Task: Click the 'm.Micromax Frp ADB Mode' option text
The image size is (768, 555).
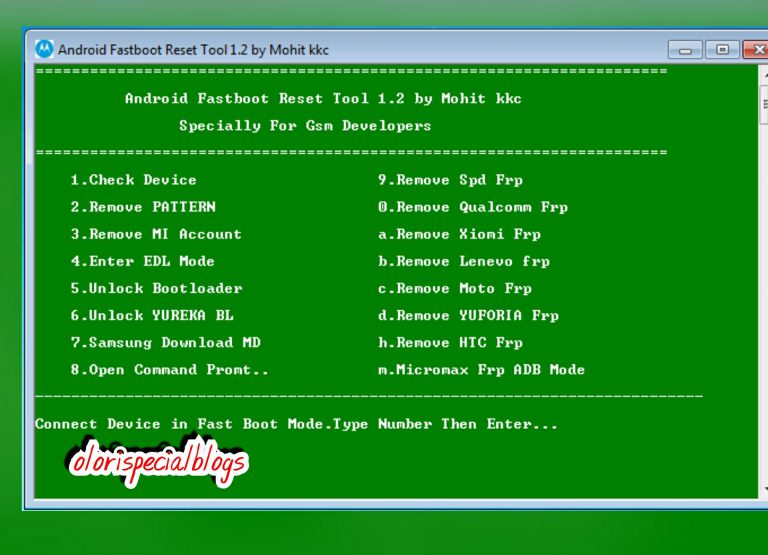Action: 481,369
